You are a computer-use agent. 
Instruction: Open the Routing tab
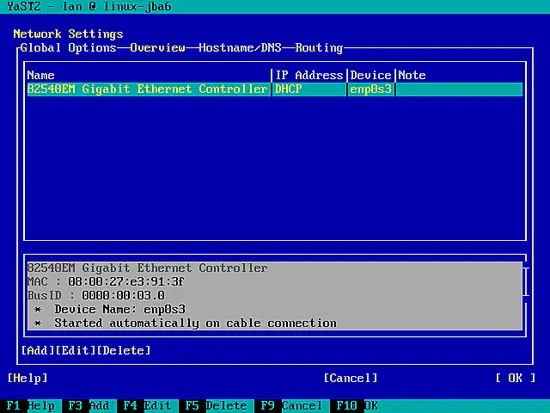click(x=319, y=48)
